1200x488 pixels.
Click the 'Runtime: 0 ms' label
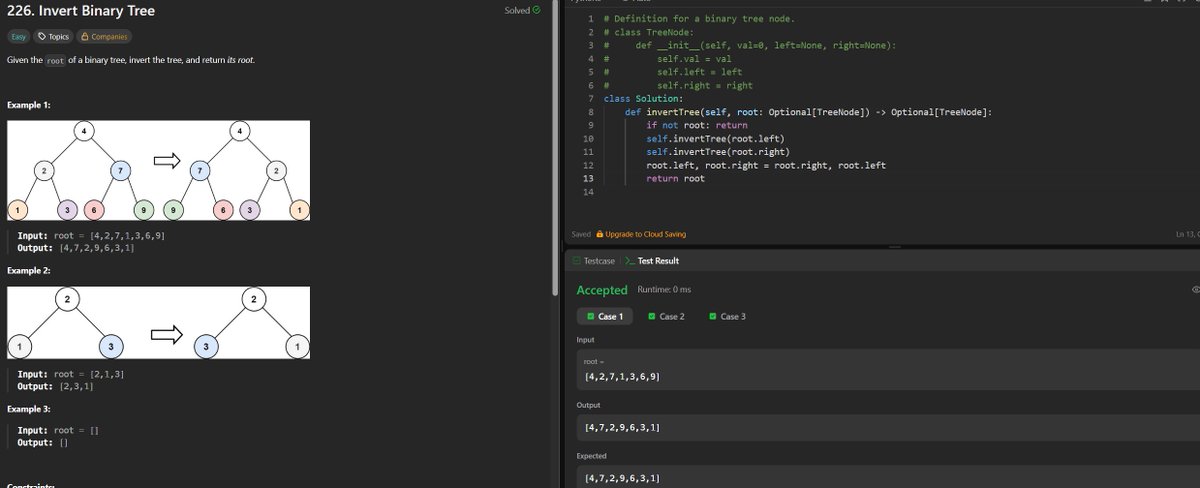pos(663,290)
